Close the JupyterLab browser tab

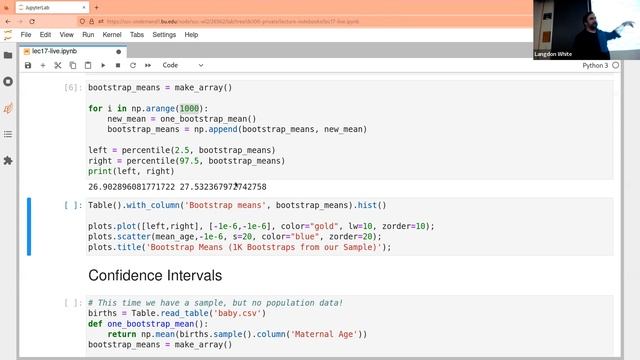(x=84, y=7)
